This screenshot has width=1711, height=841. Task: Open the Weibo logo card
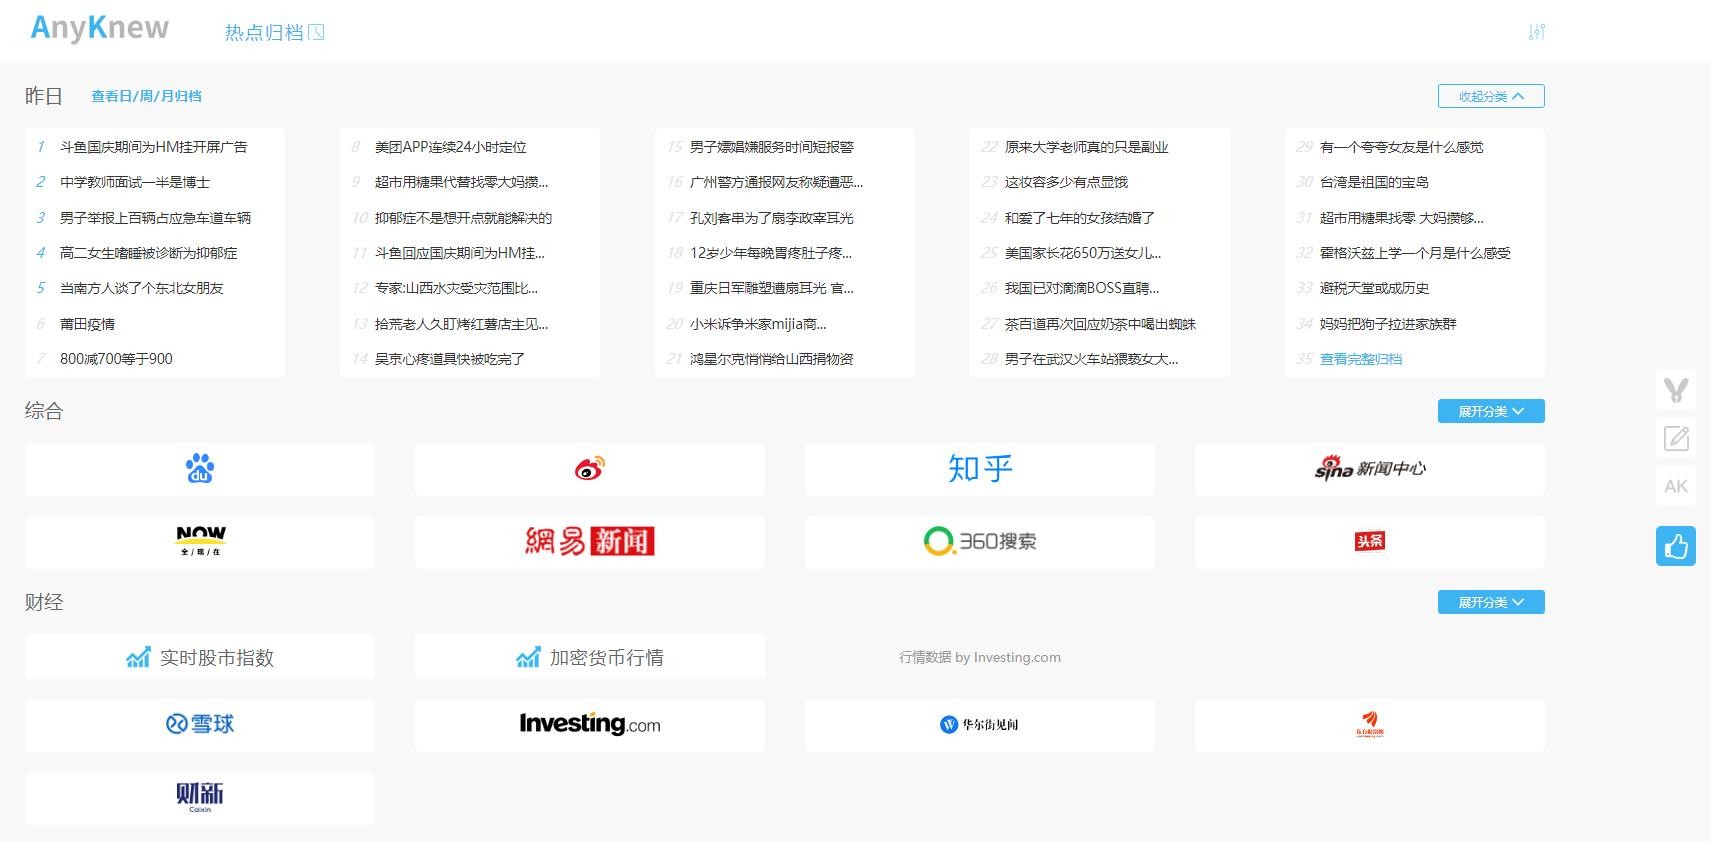pos(589,469)
